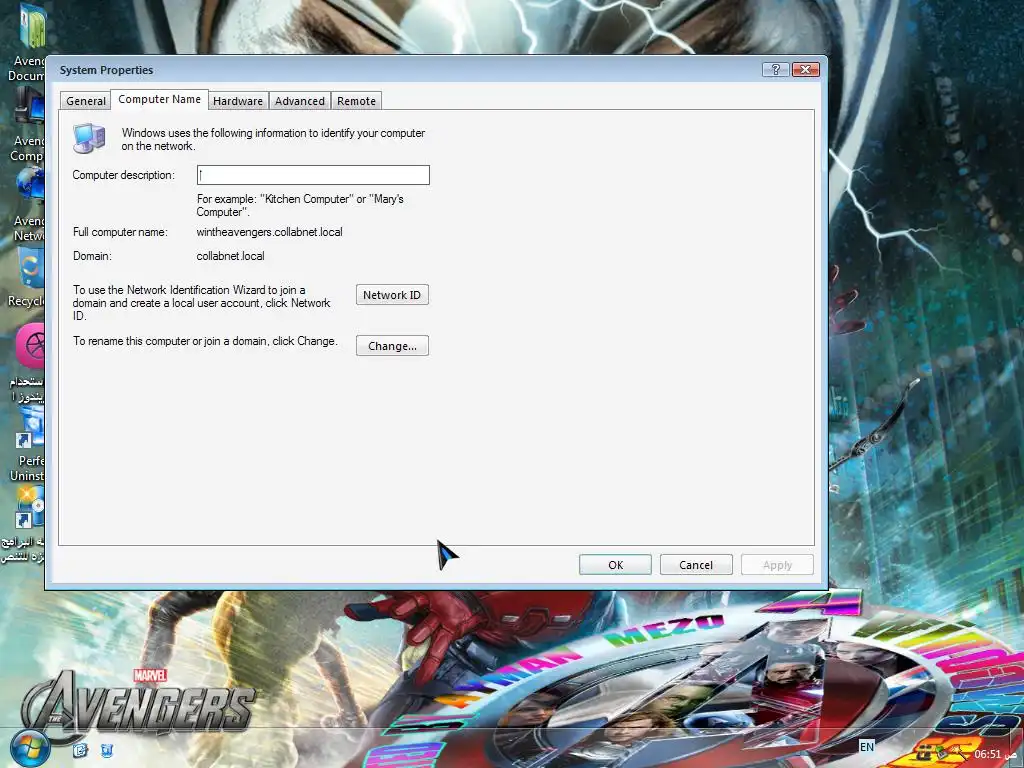The width and height of the screenshot is (1024, 768).
Task: Click the safely remove hardware tray icon
Action: pyautogui.click(x=940, y=753)
